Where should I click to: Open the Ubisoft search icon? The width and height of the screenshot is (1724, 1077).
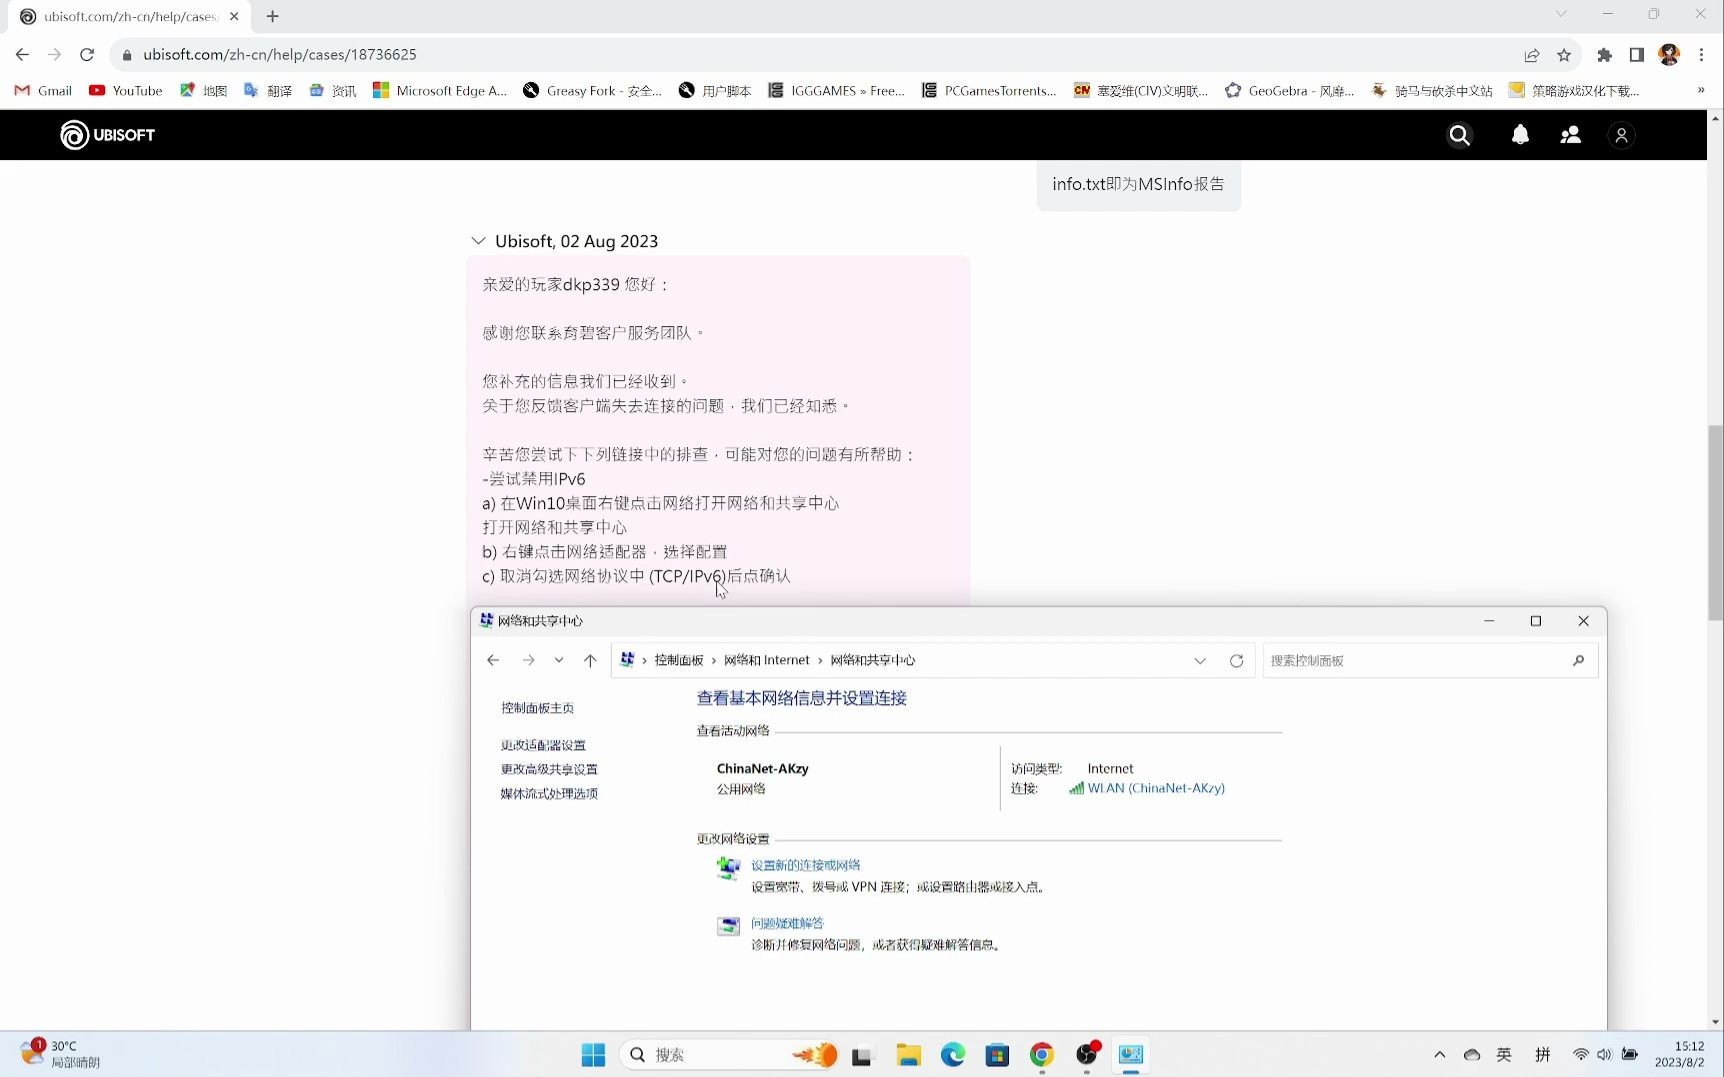pos(1459,135)
